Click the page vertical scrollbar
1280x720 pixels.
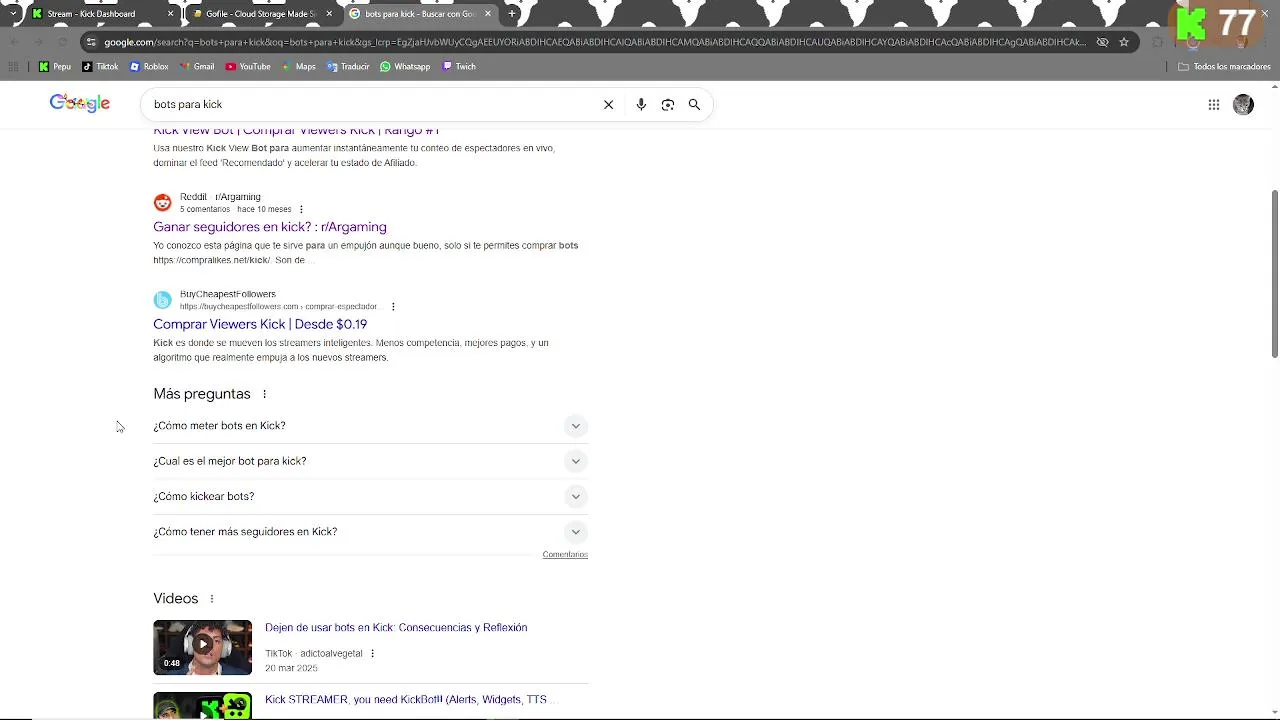1274,272
